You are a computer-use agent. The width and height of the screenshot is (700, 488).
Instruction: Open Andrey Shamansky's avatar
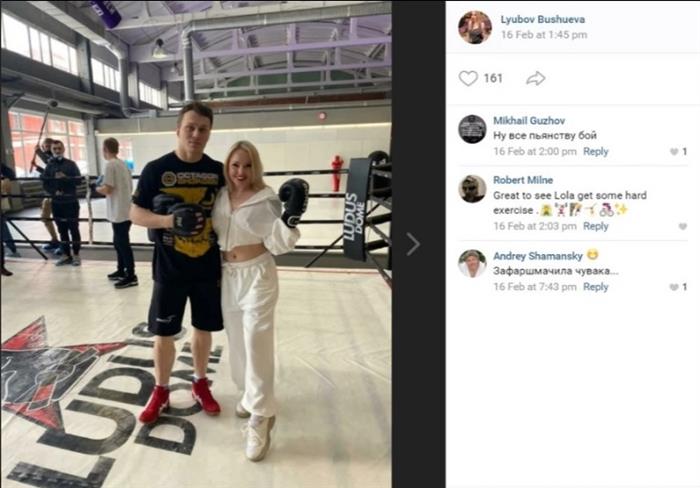tap(472, 264)
